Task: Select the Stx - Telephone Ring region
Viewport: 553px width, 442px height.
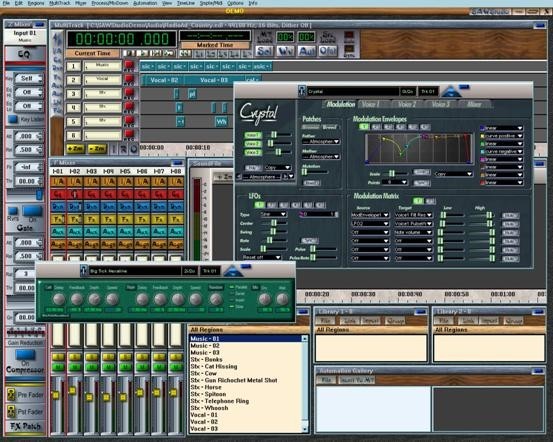Action: pyautogui.click(x=220, y=401)
